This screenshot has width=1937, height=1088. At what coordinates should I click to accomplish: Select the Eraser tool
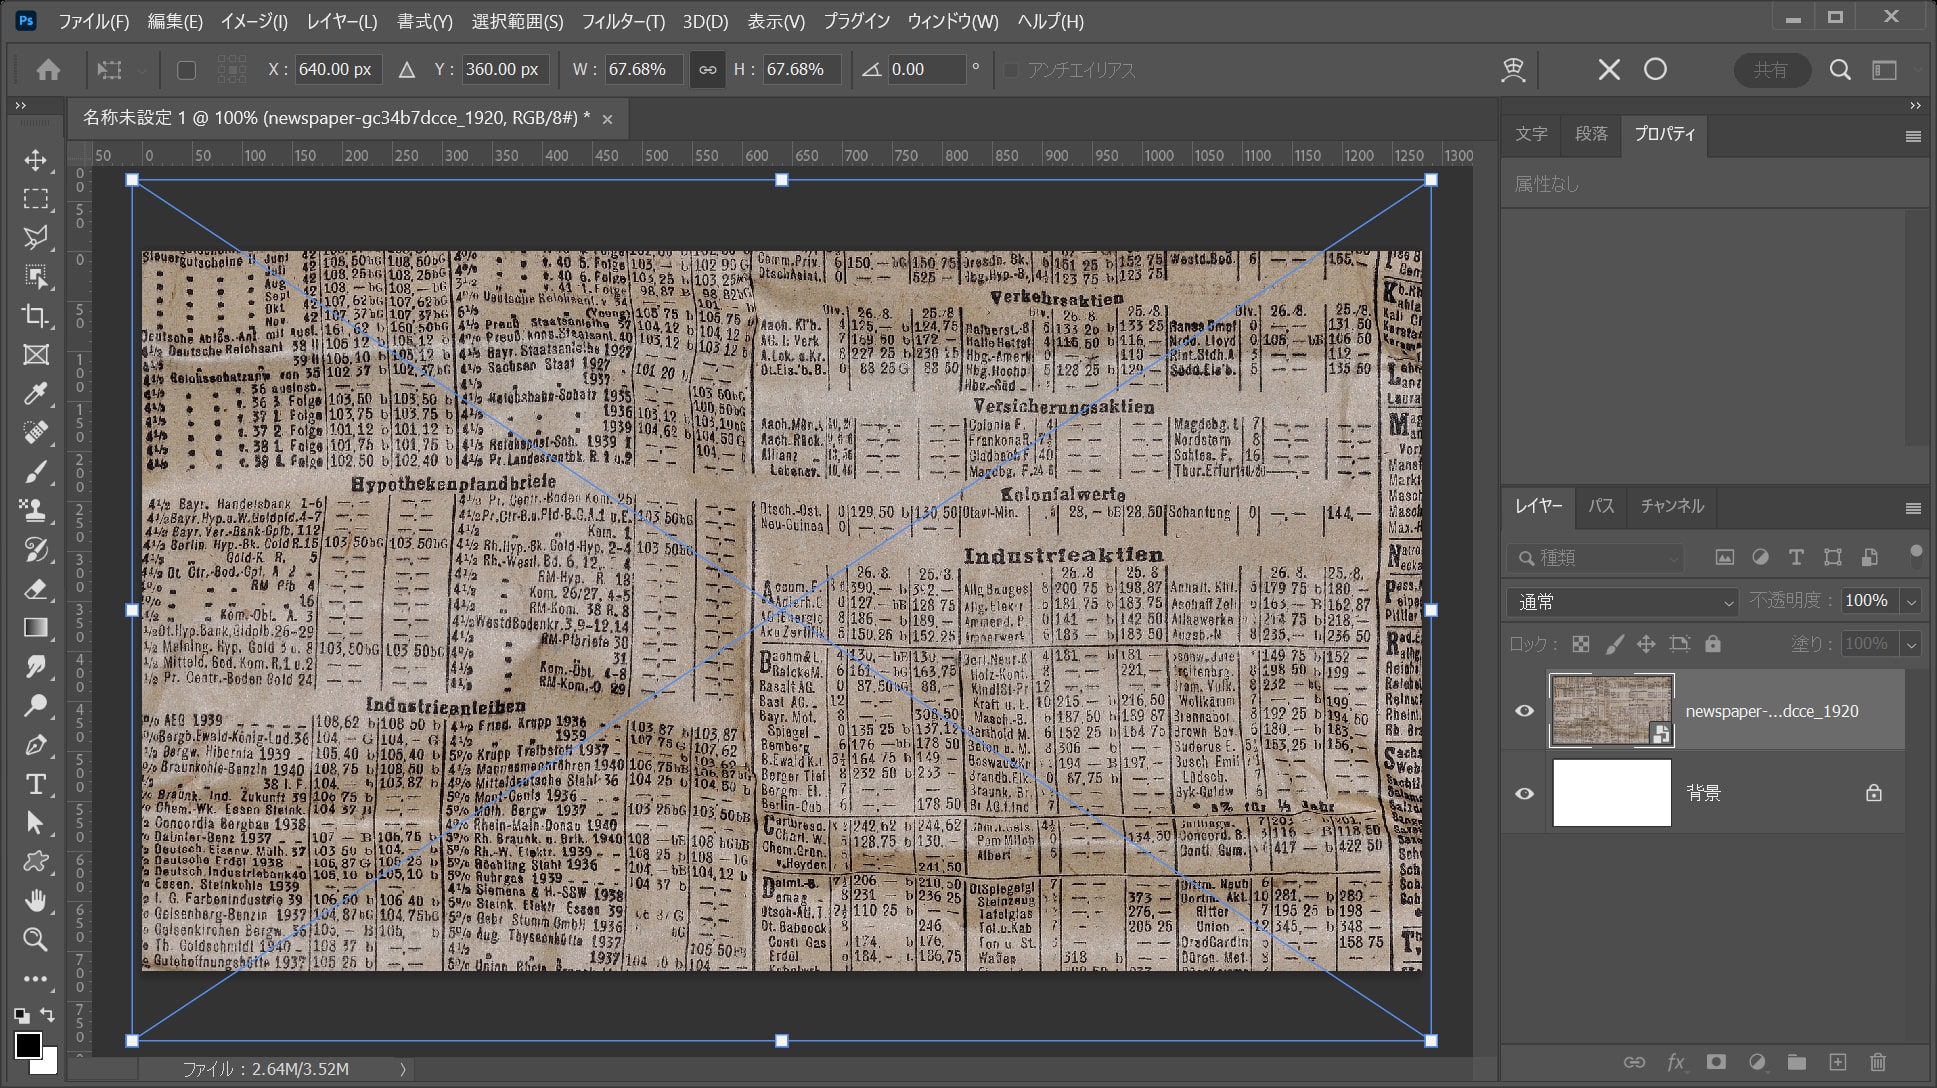(36, 589)
